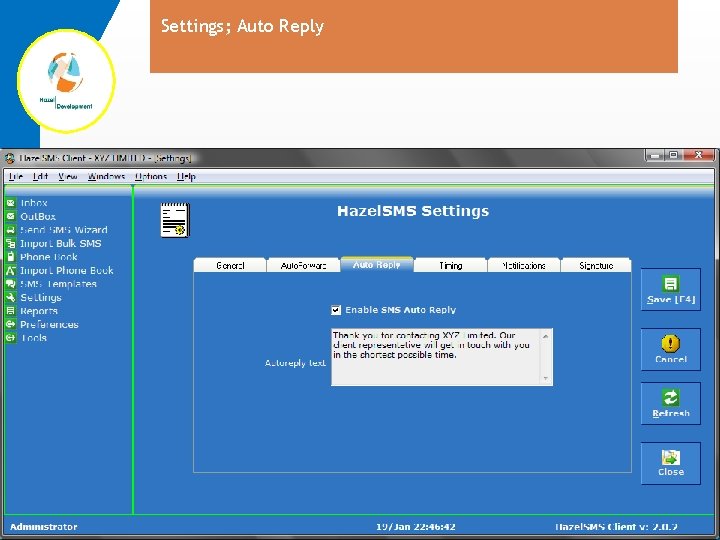Open the Reports icon in the sidebar
720x540 pixels.
click(x=11, y=311)
